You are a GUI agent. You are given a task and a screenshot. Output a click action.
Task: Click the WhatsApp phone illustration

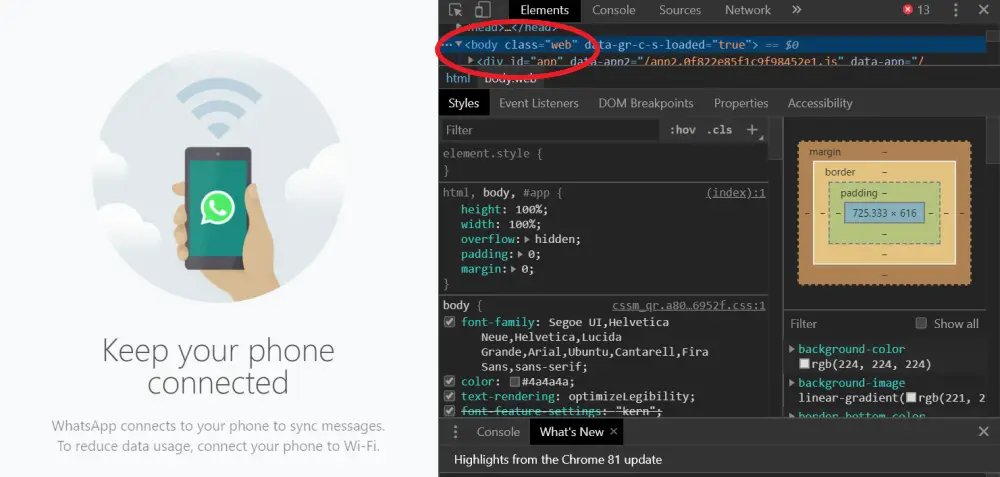(218, 177)
